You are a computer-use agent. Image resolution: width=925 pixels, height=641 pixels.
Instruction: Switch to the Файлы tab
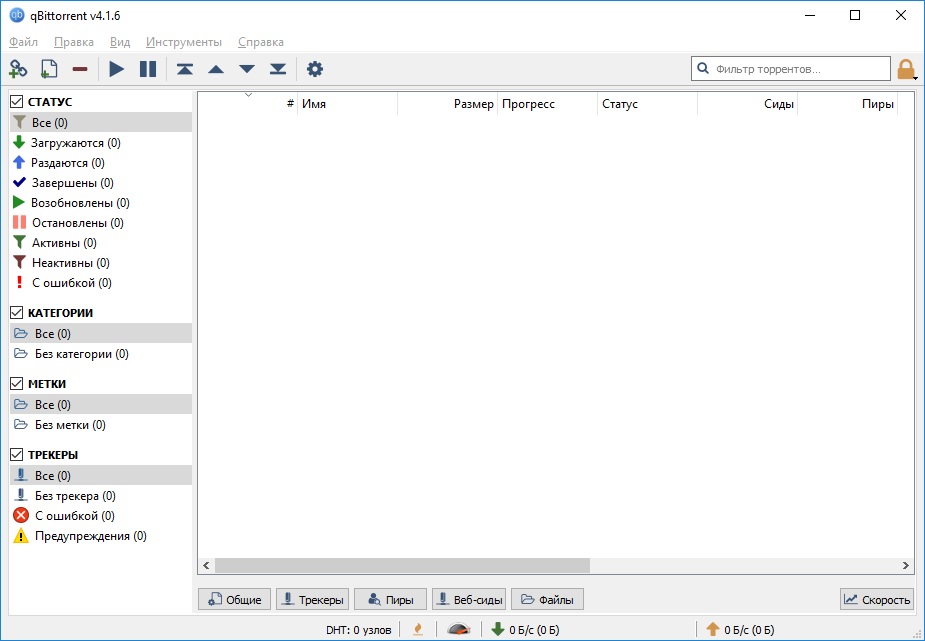tap(547, 599)
